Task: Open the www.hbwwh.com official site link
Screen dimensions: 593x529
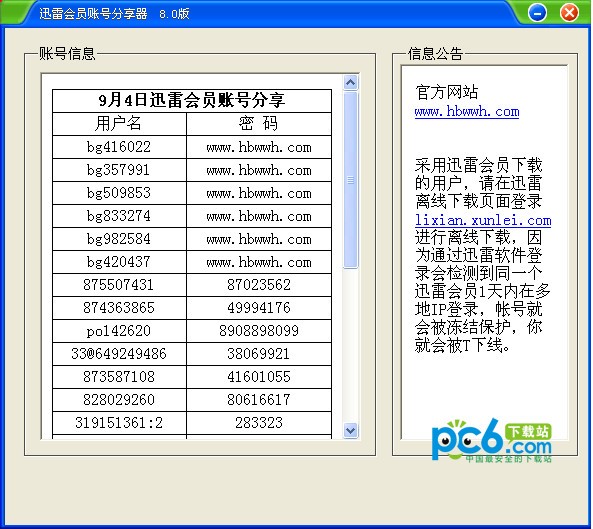Action: (467, 112)
